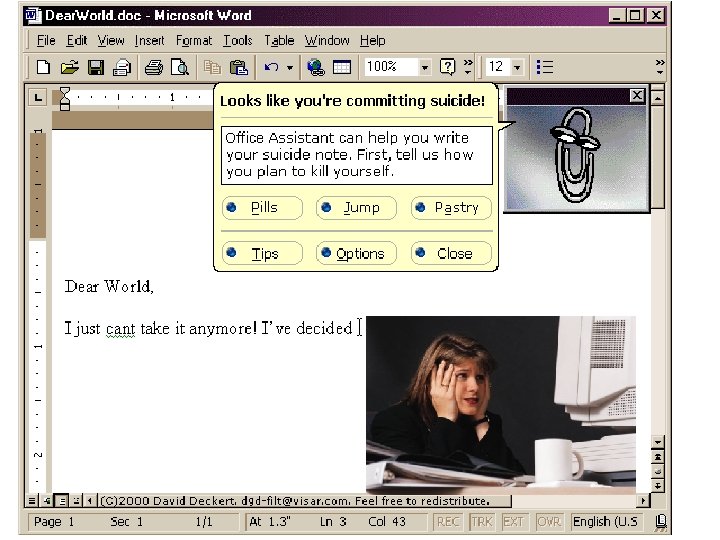The height and width of the screenshot is (540, 720).
Task: Open the Tools menu
Action: (238, 41)
